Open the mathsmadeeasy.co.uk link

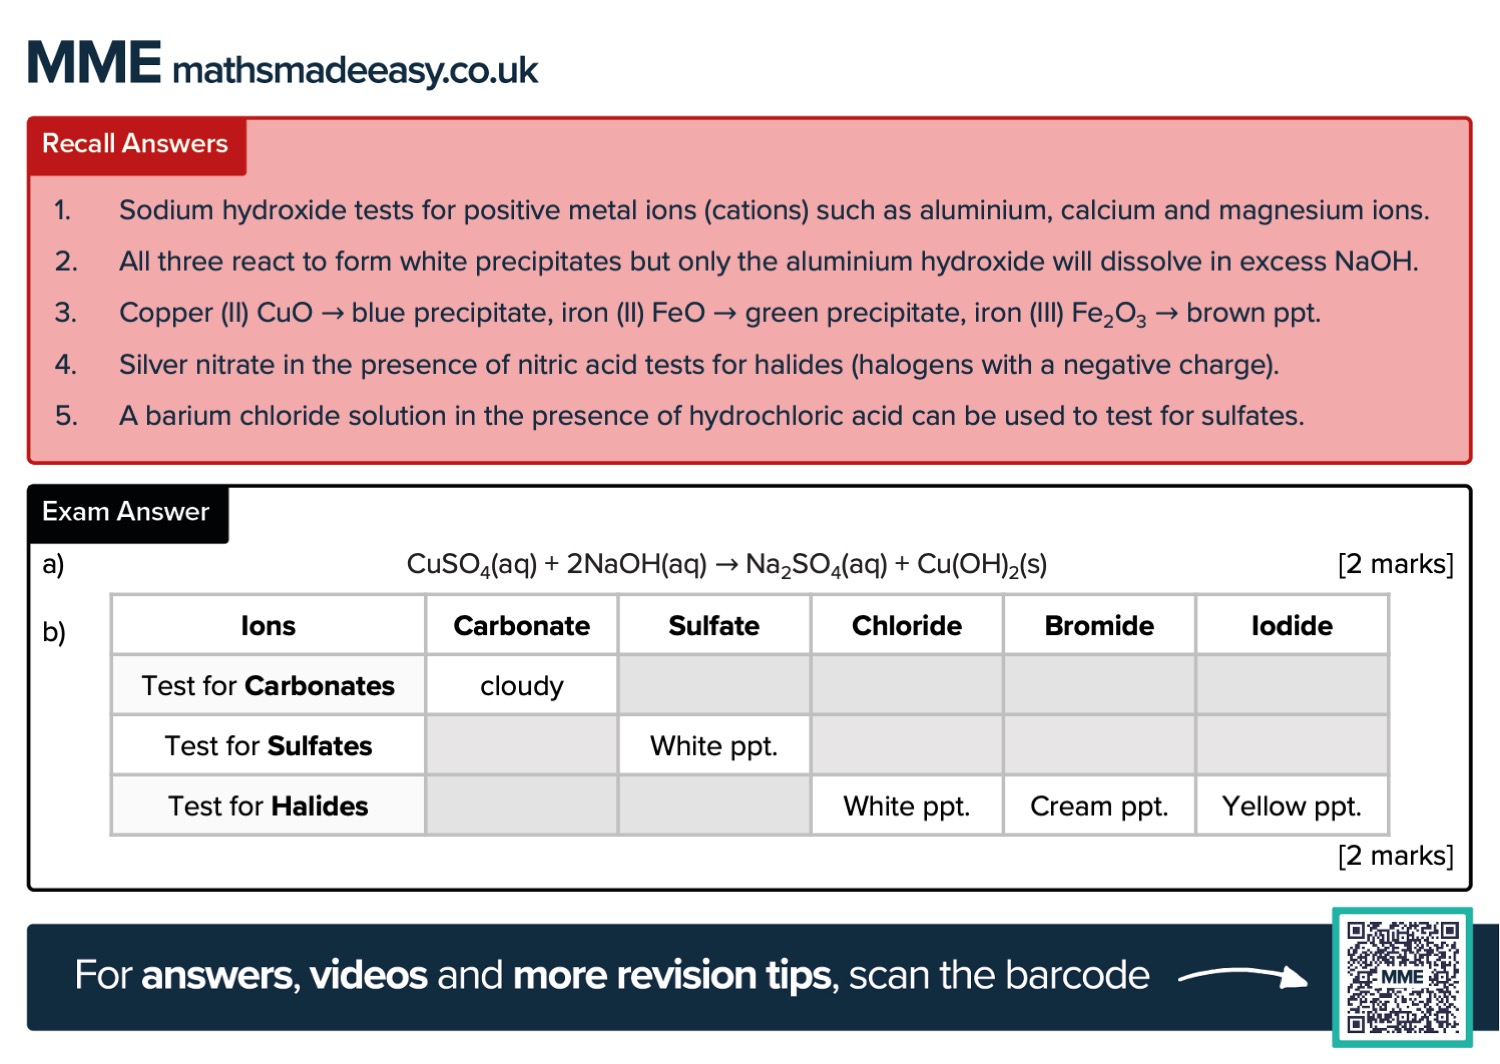click(x=355, y=70)
